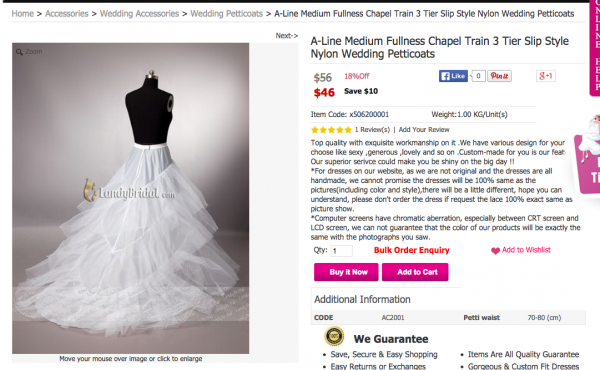This screenshot has width=600, height=370.
Task: Click the Zoom magnifier icon on product image
Action: point(19,52)
